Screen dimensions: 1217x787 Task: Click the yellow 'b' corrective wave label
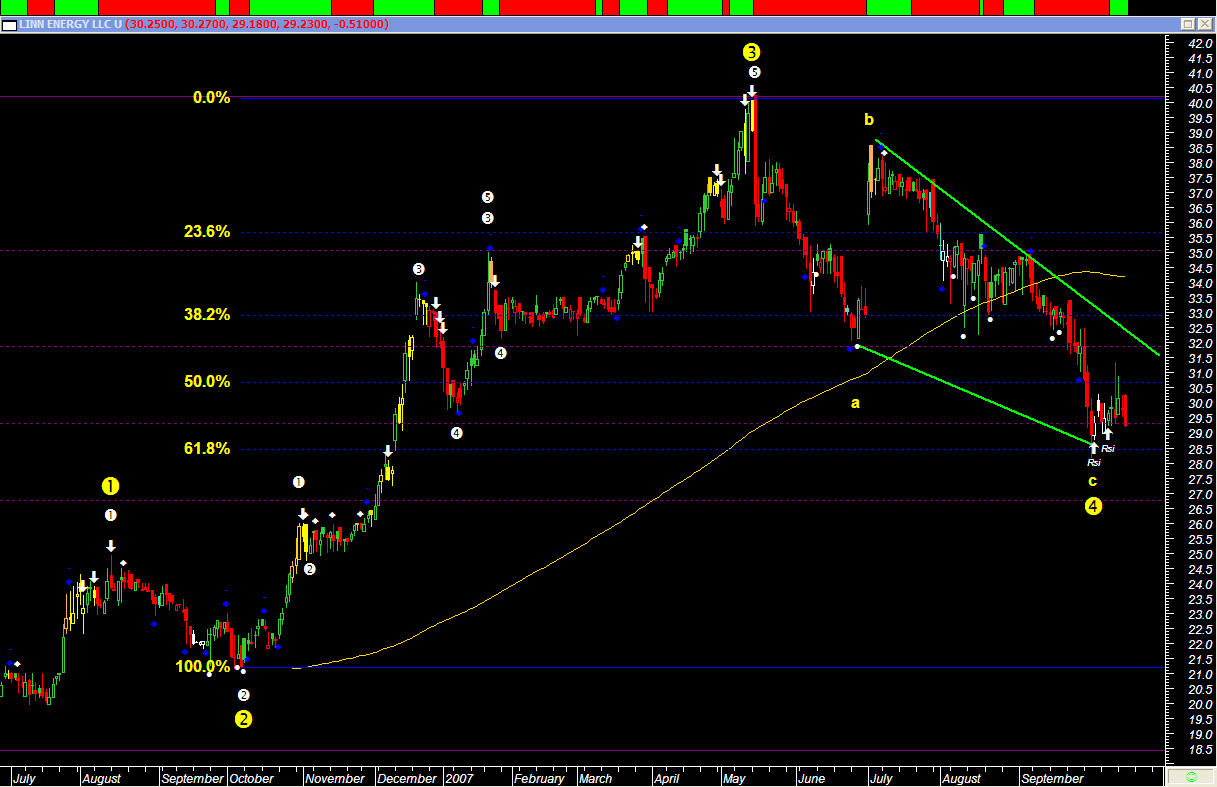click(x=870, y=120)
